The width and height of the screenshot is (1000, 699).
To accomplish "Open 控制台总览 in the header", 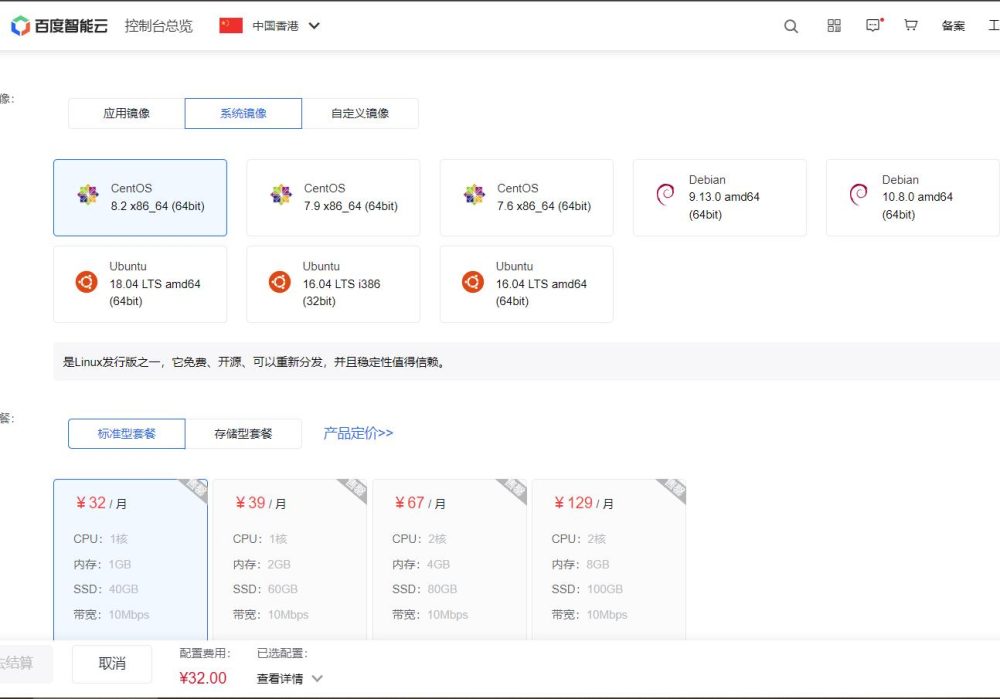I will coord(158,26).
